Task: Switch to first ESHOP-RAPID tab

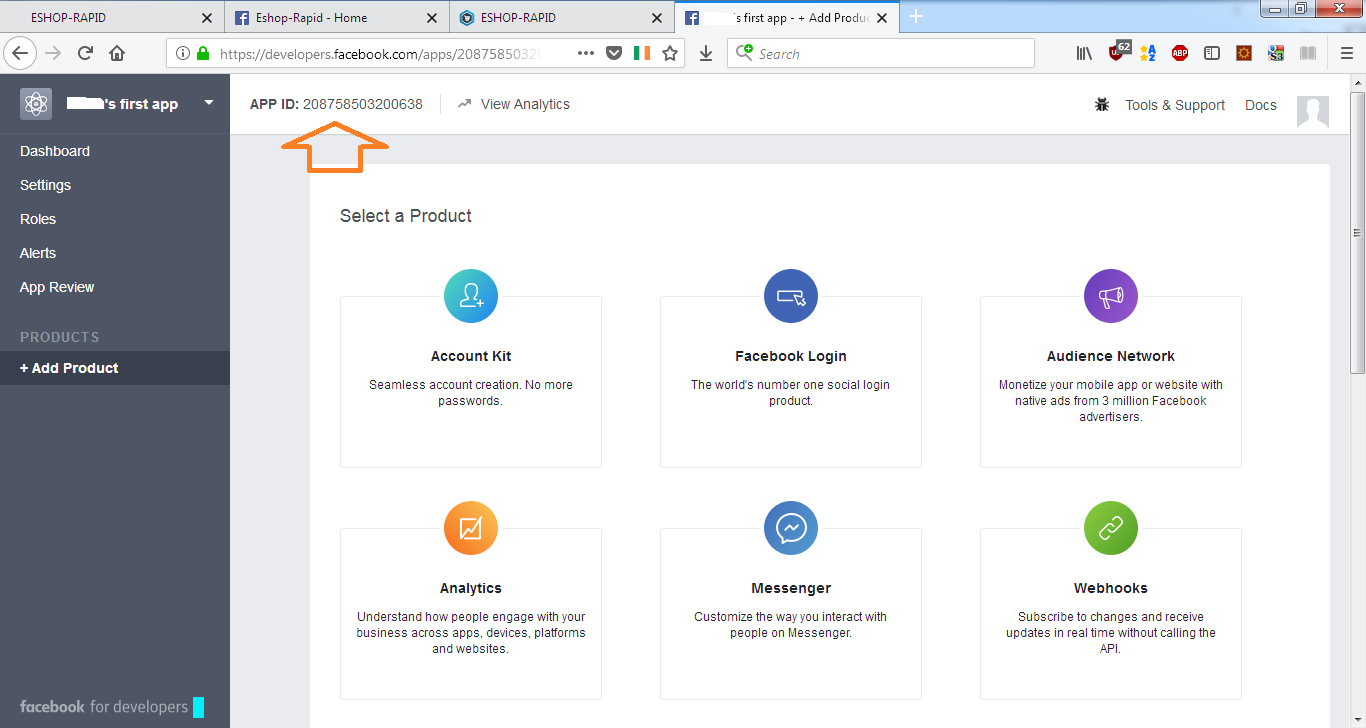Action: click(x=112, y=17)
